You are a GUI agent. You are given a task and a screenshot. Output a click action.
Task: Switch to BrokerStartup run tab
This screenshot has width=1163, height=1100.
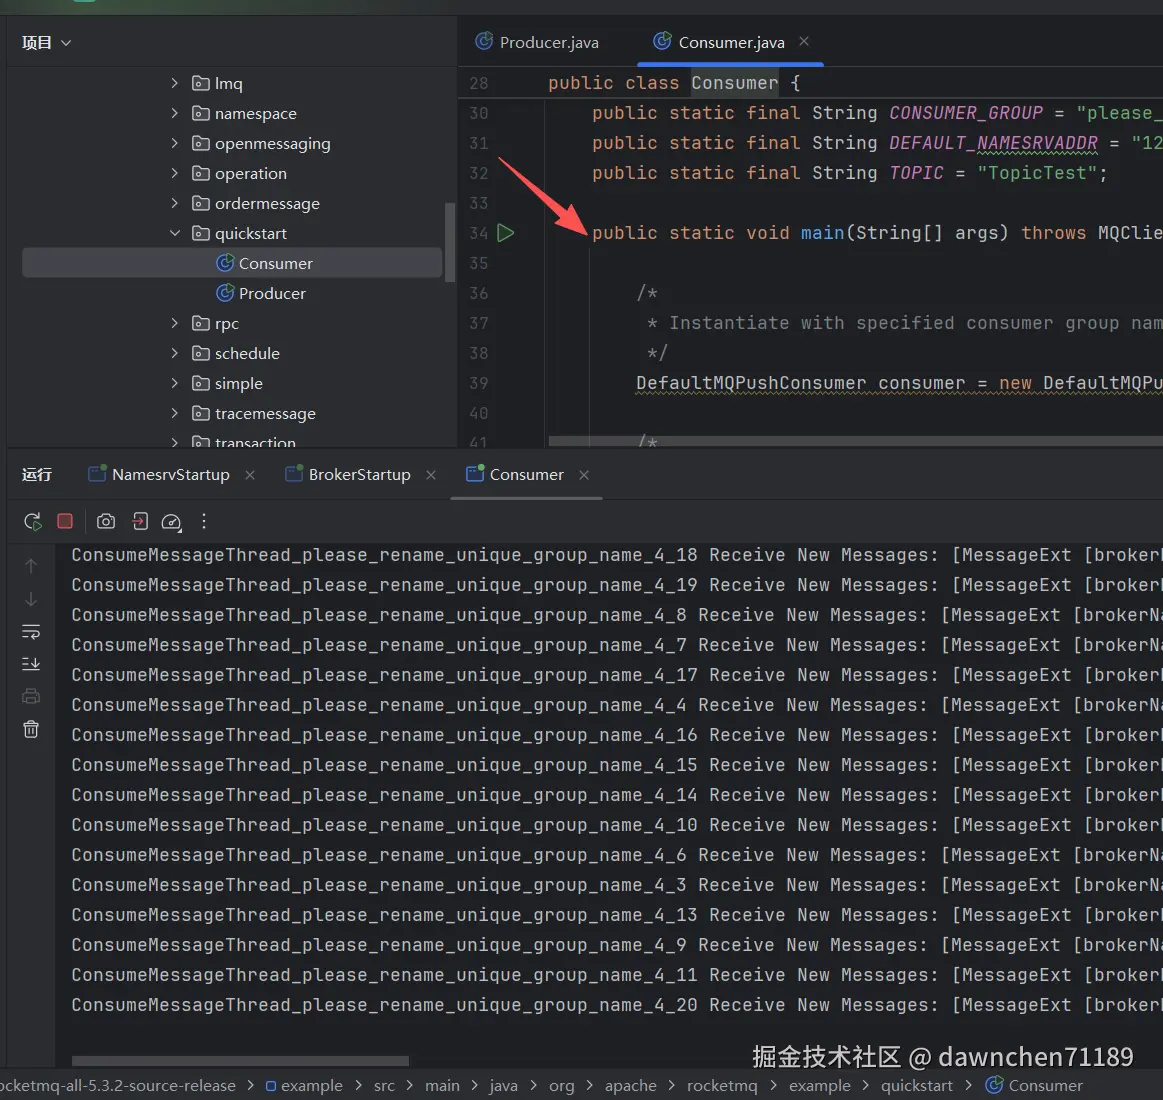pyautogui.click(x=360, y=475)
